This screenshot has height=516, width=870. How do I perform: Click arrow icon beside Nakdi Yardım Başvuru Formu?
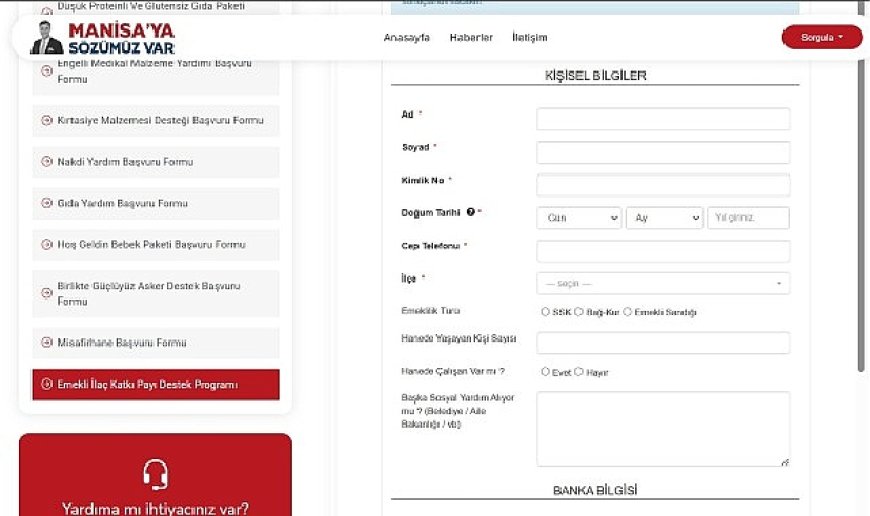coord(46,162)
